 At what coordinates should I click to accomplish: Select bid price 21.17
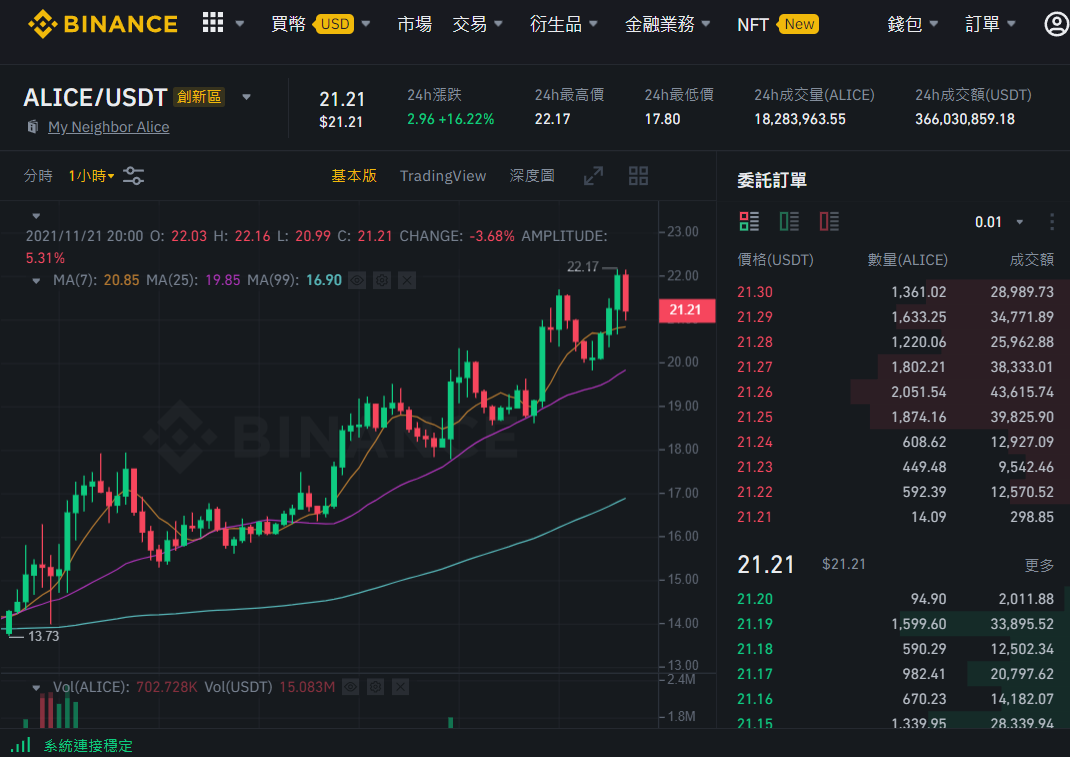pos(755,674)
